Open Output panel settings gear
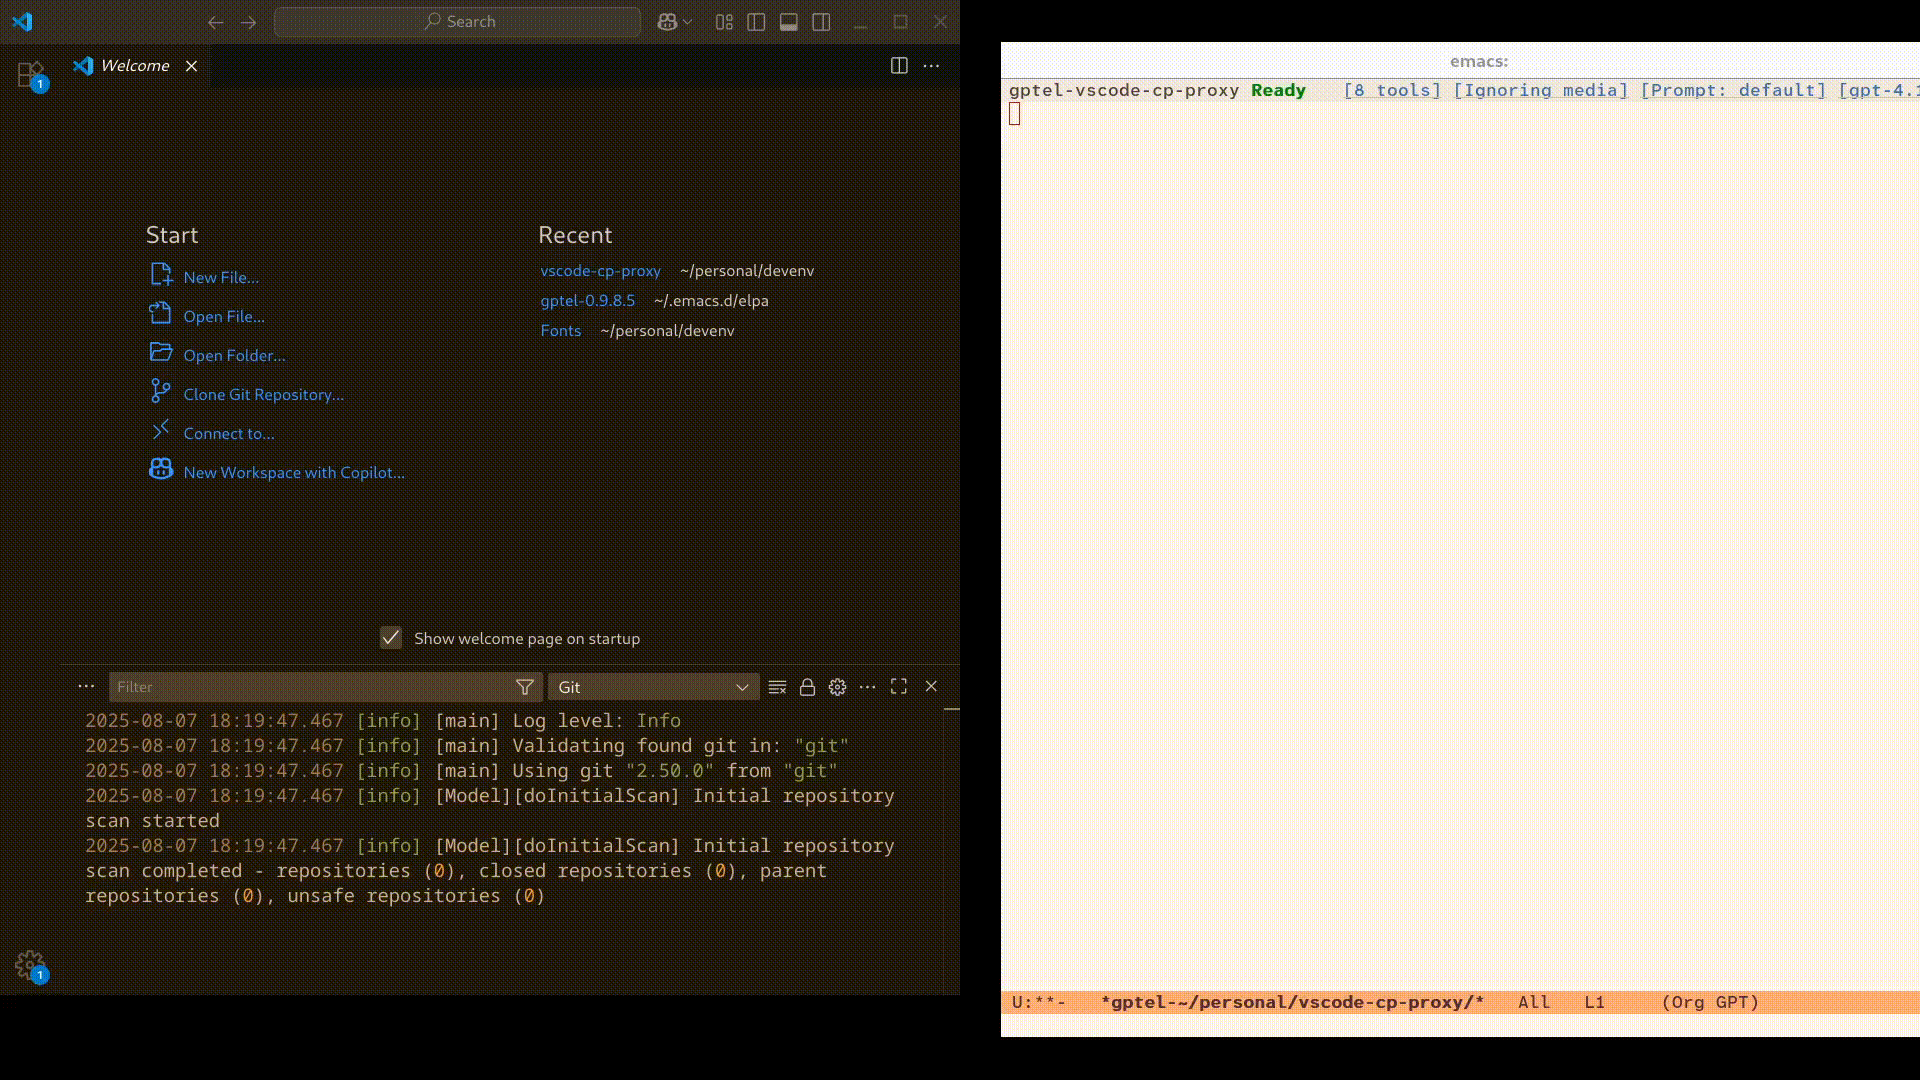The width and height of the screenshot is (1920, 1080). click(837, 687)
